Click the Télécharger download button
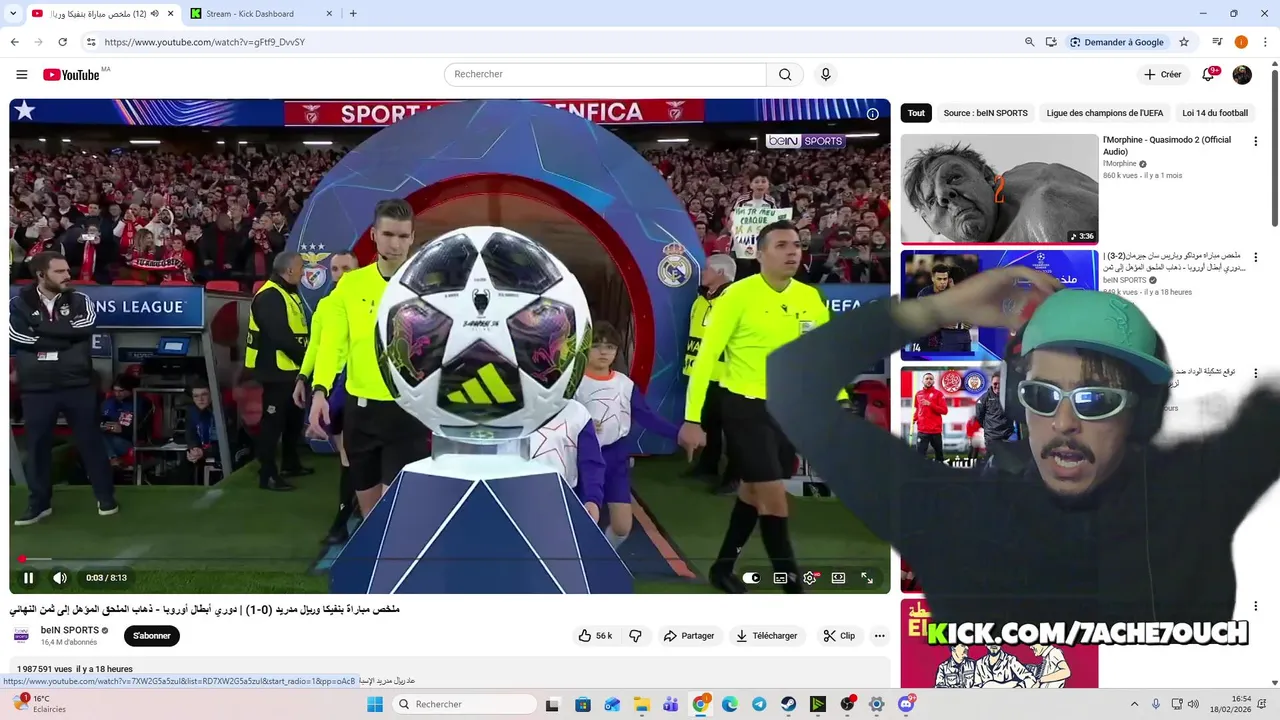1280x720 pixels. (x=767, y=636)
